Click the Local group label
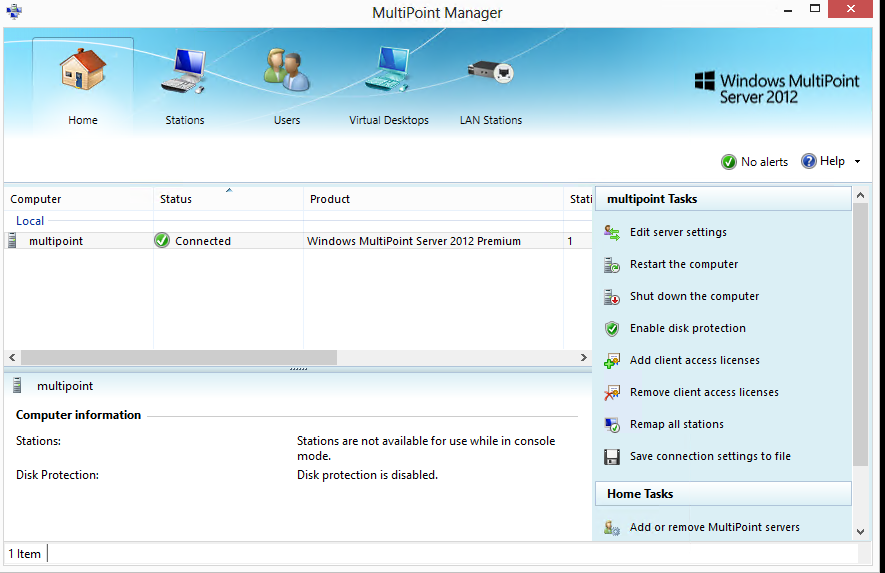 30,221
